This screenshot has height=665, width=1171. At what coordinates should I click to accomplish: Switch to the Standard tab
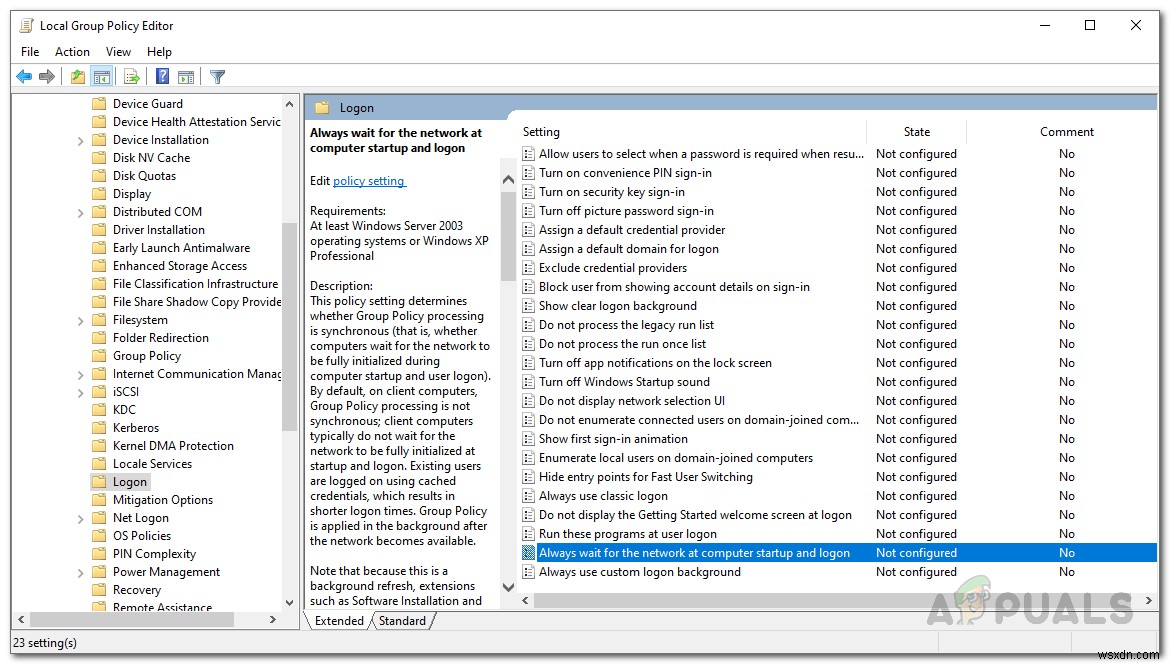click(x=402, y=621)
